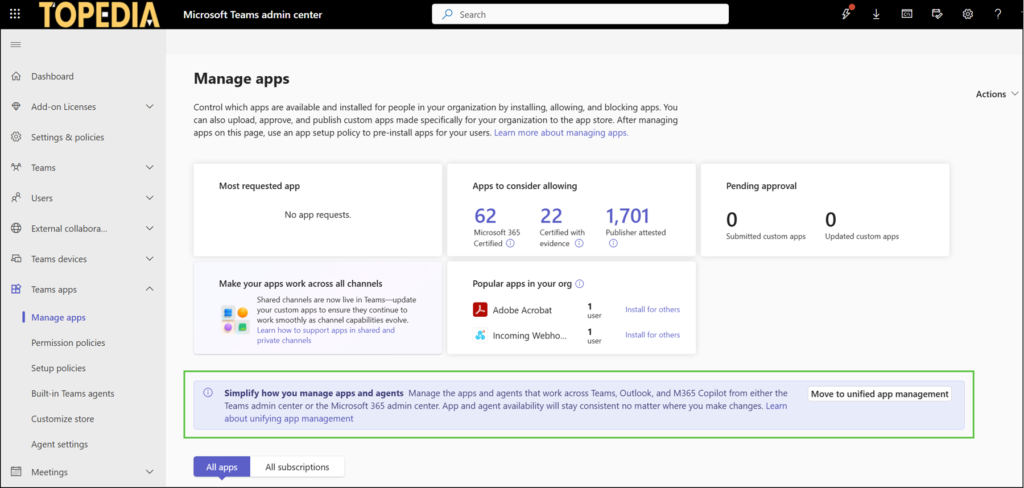
Task: Click info icon next to Certified with evidence
Action: pos(579,244)
